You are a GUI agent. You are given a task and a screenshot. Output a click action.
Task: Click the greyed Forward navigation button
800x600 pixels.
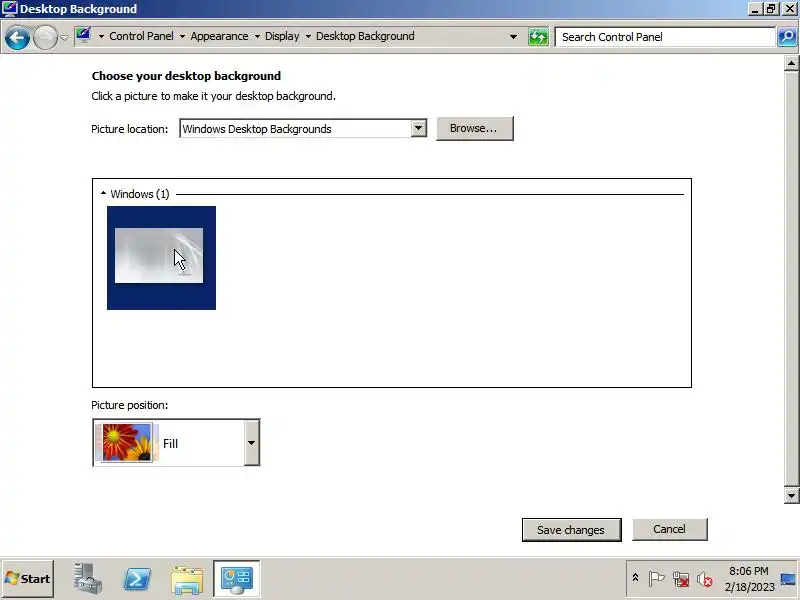(45, 38)
